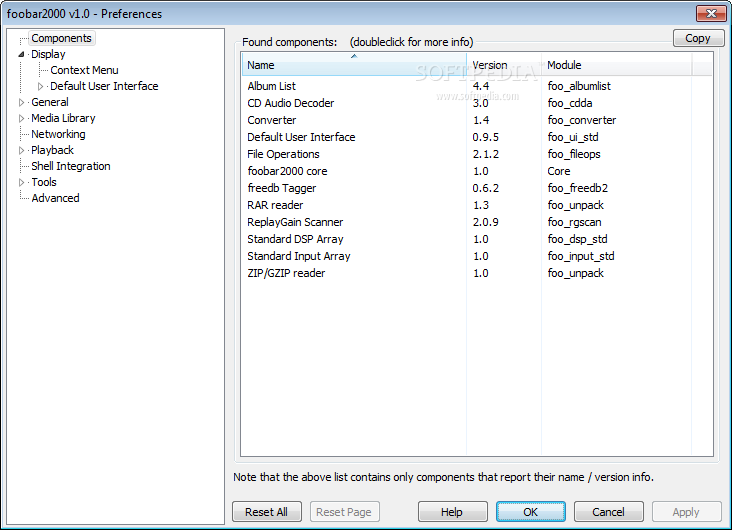732x530 pixels.
Task: Click the foo_freedb2 module cell
Action: pyautogui.click(x=577, y=188)
